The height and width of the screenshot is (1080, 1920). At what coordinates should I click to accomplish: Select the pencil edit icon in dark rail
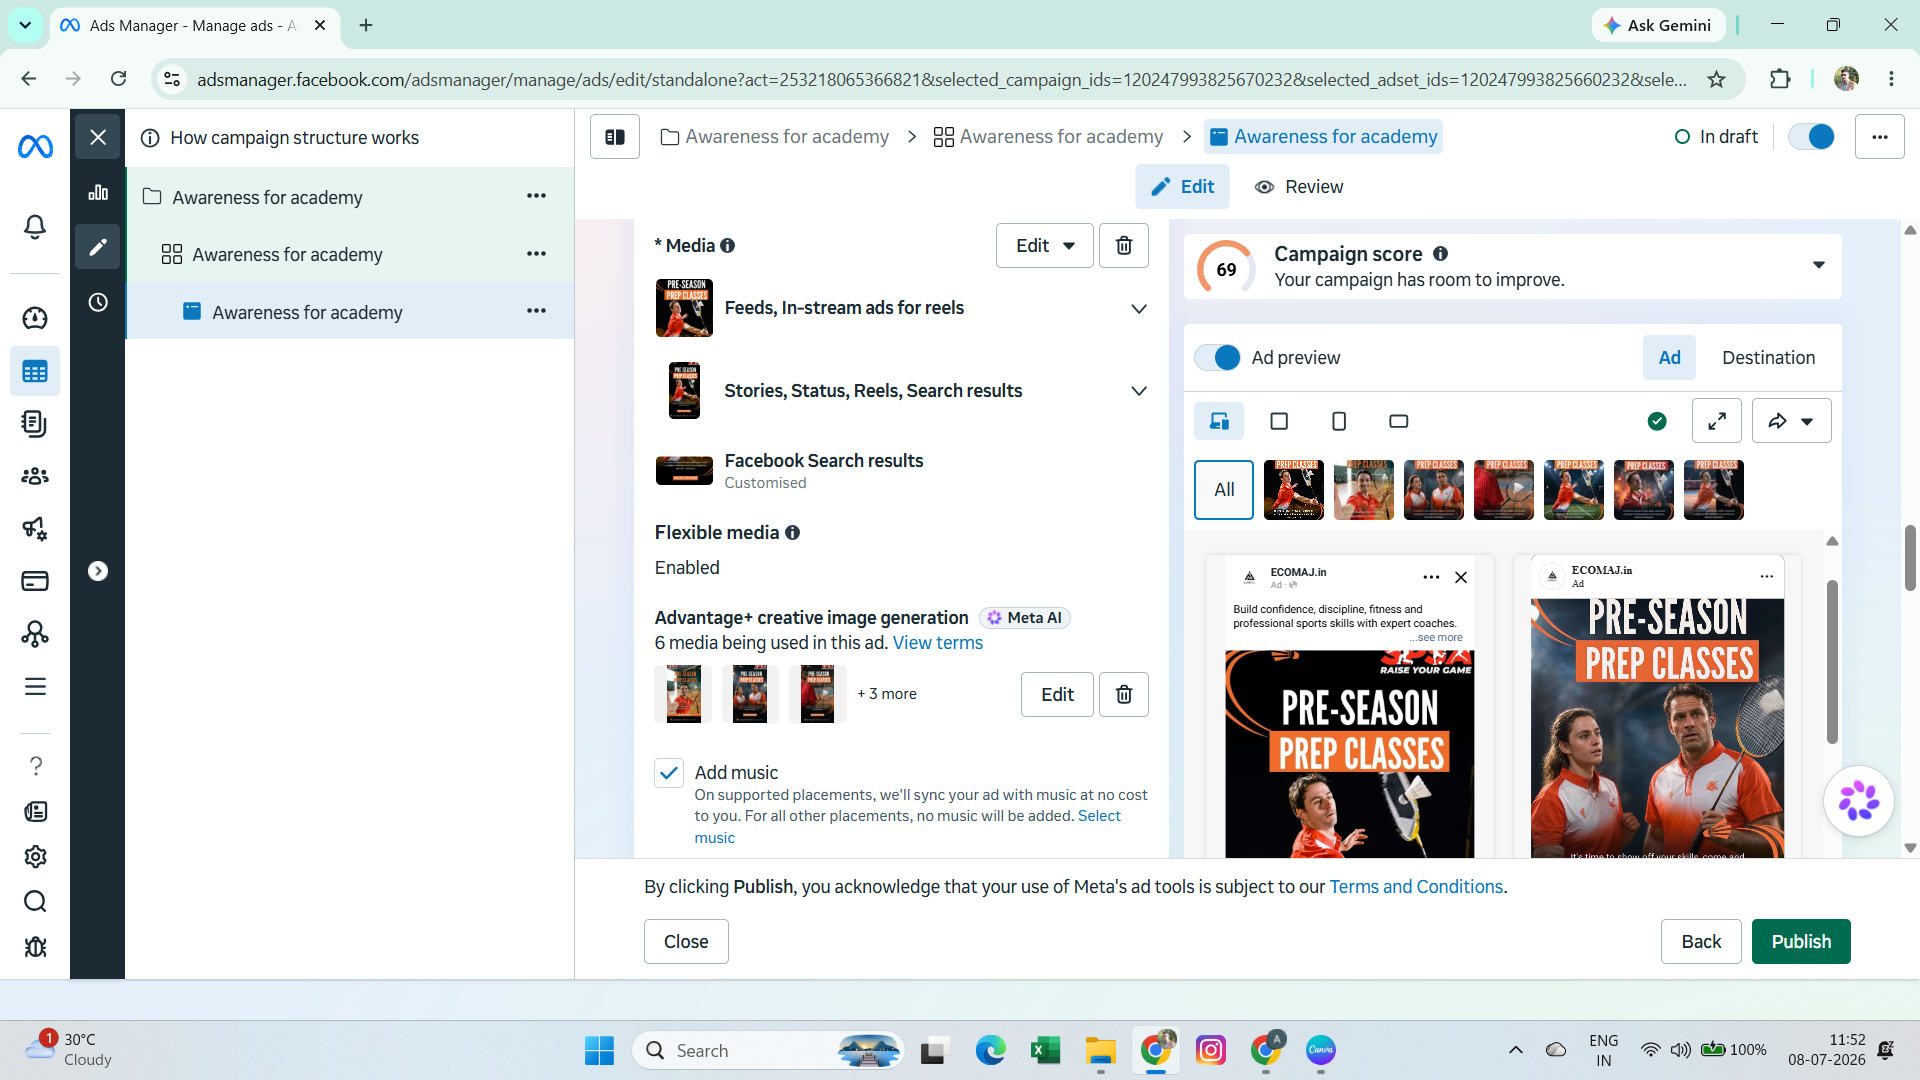point(98,247)
